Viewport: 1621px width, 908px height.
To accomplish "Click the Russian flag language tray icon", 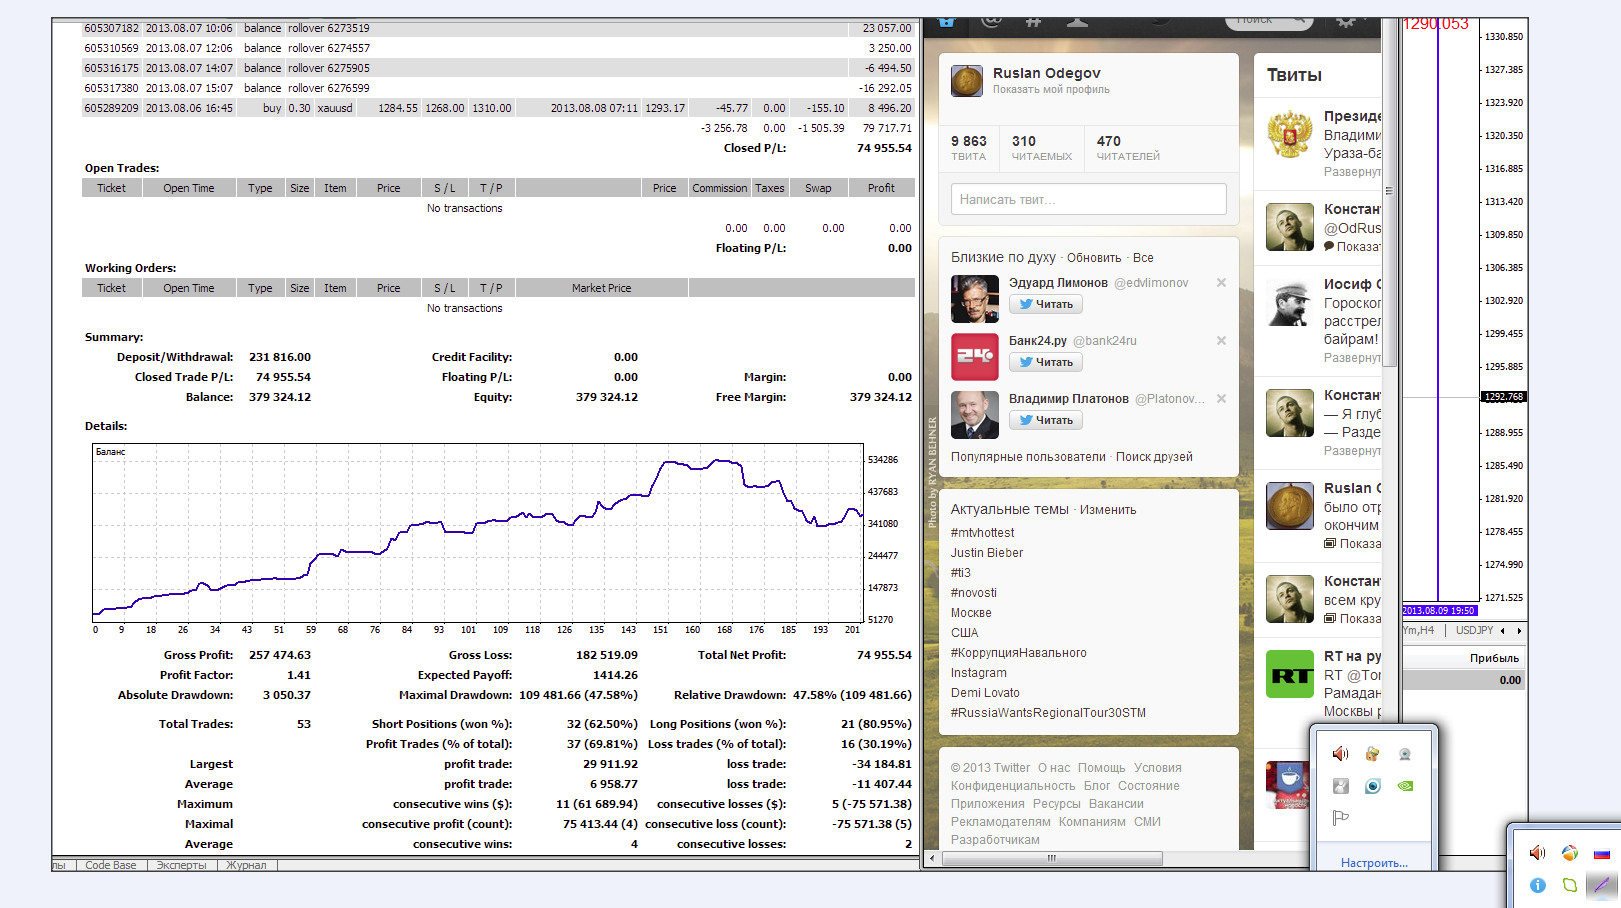I will click(1602, 854).
